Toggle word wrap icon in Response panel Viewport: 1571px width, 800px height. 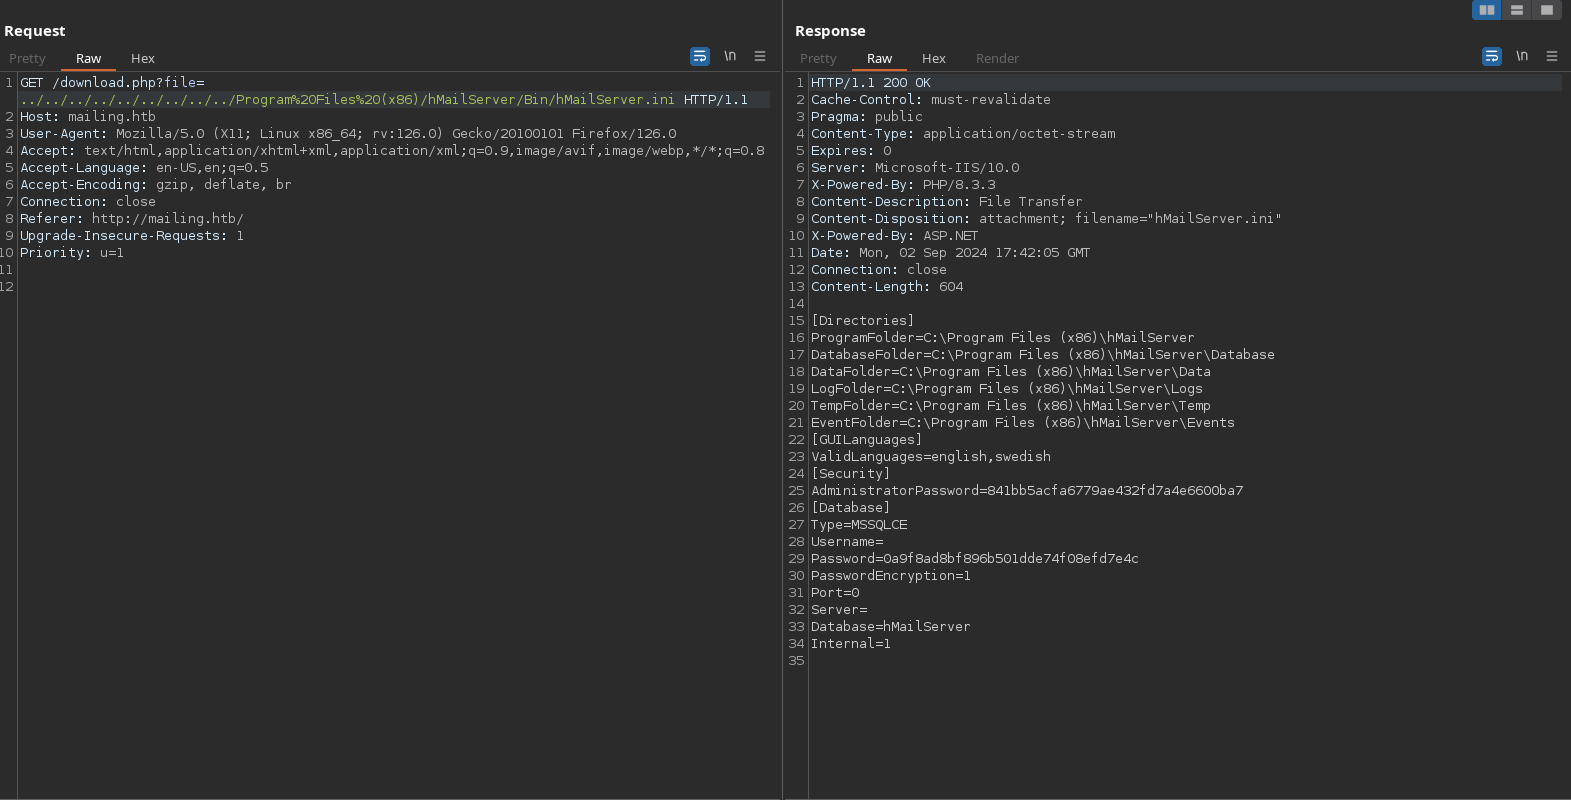pos(1492,56)
